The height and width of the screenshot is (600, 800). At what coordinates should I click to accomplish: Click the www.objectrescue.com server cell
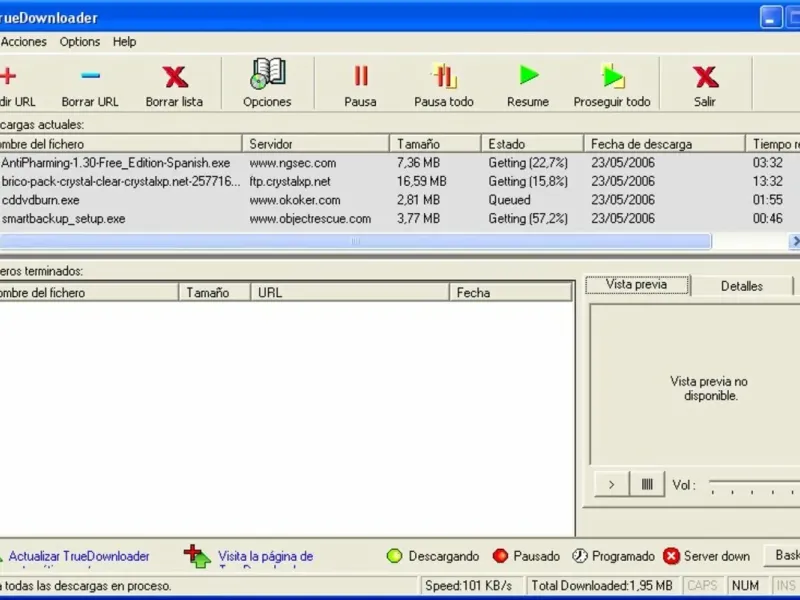[x=310, y=219]
